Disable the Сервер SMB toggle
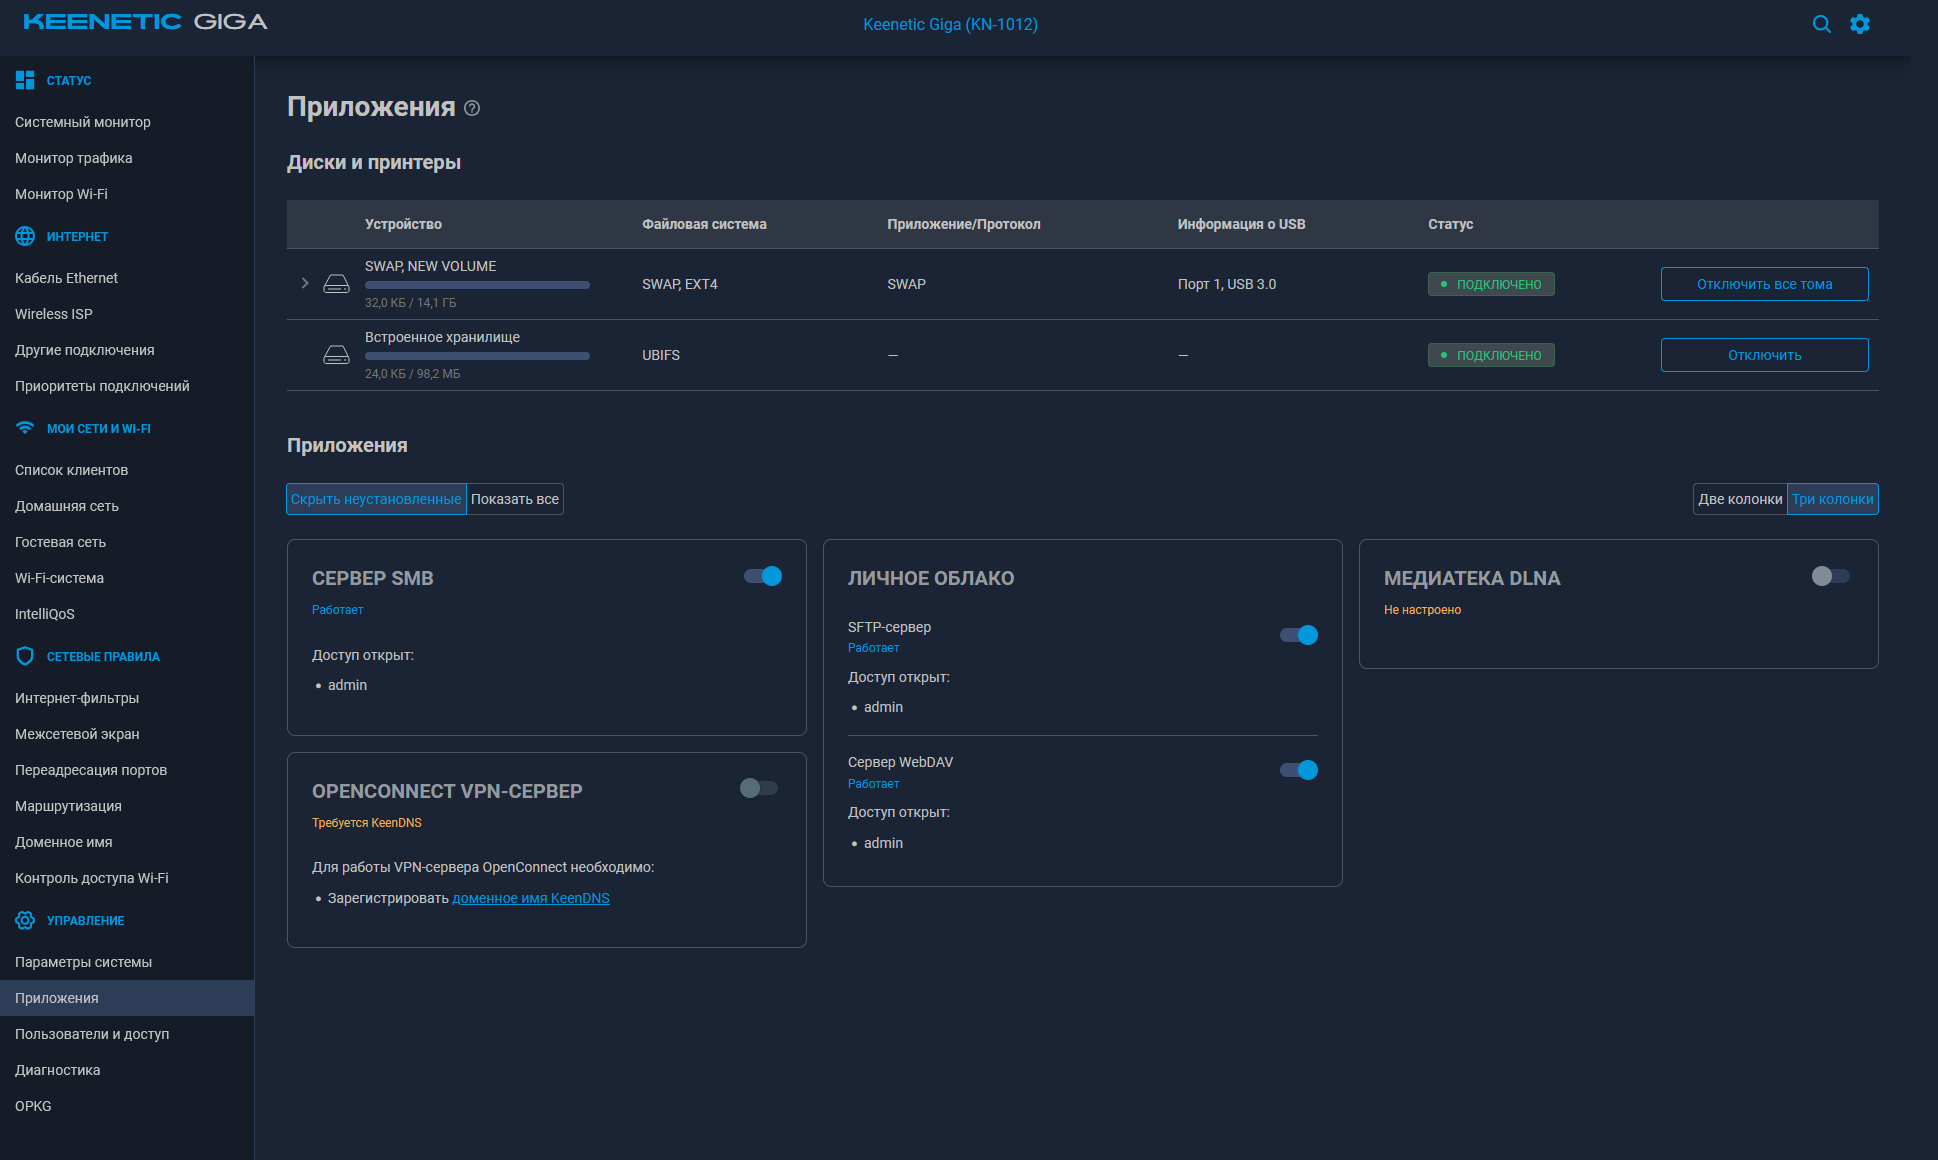The width and height of the screenshot is (1938, 1160). pyautogui.click(x=763, y=576)
